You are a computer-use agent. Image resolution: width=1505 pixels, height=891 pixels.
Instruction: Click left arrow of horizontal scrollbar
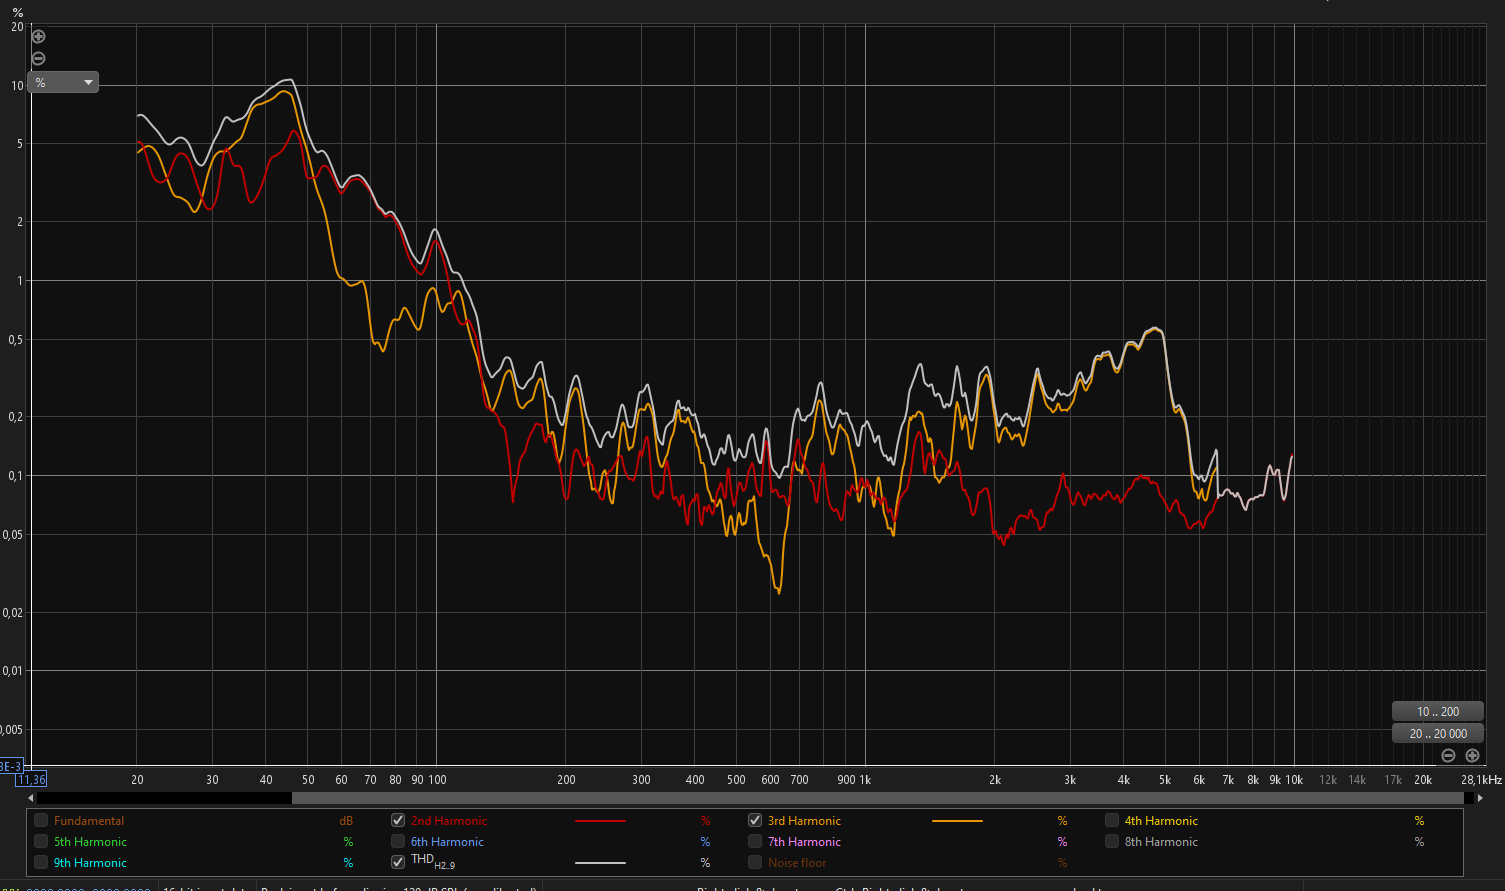(x=30, y=798)
